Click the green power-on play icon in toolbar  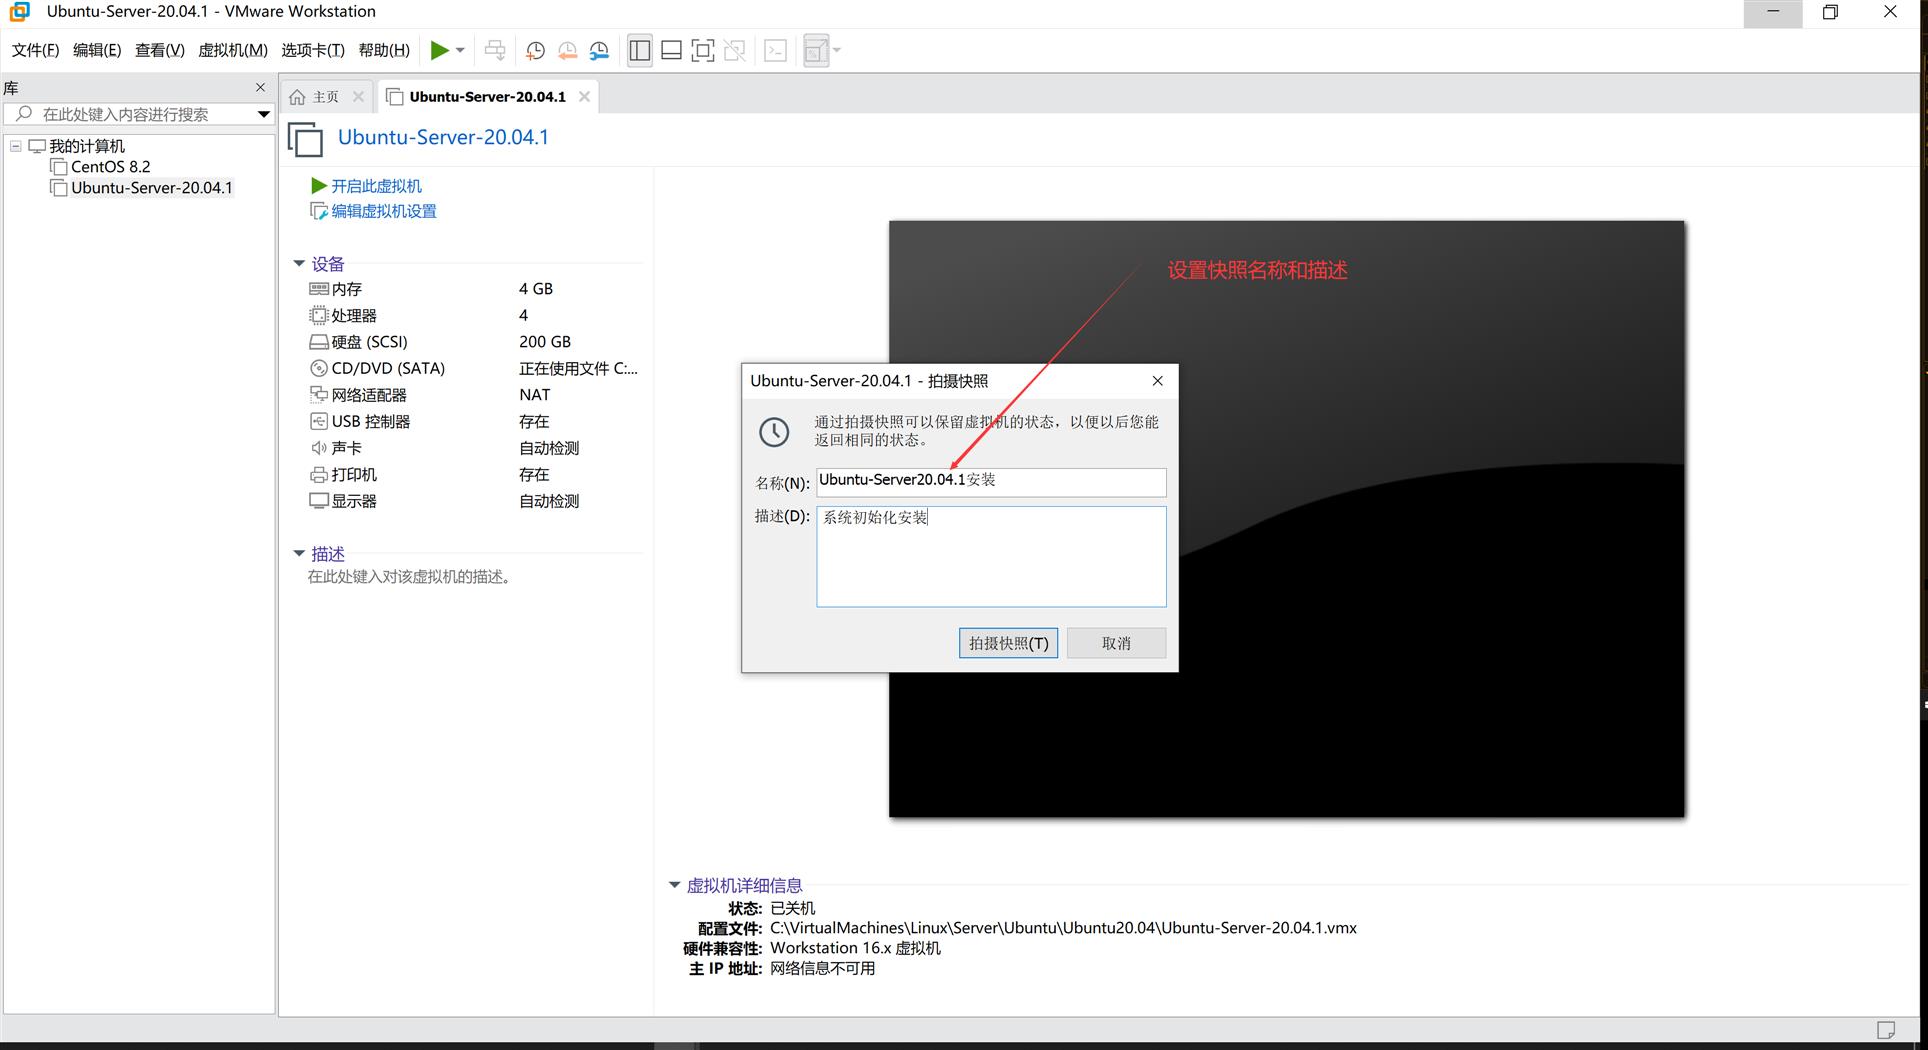(x=439, y=50)
